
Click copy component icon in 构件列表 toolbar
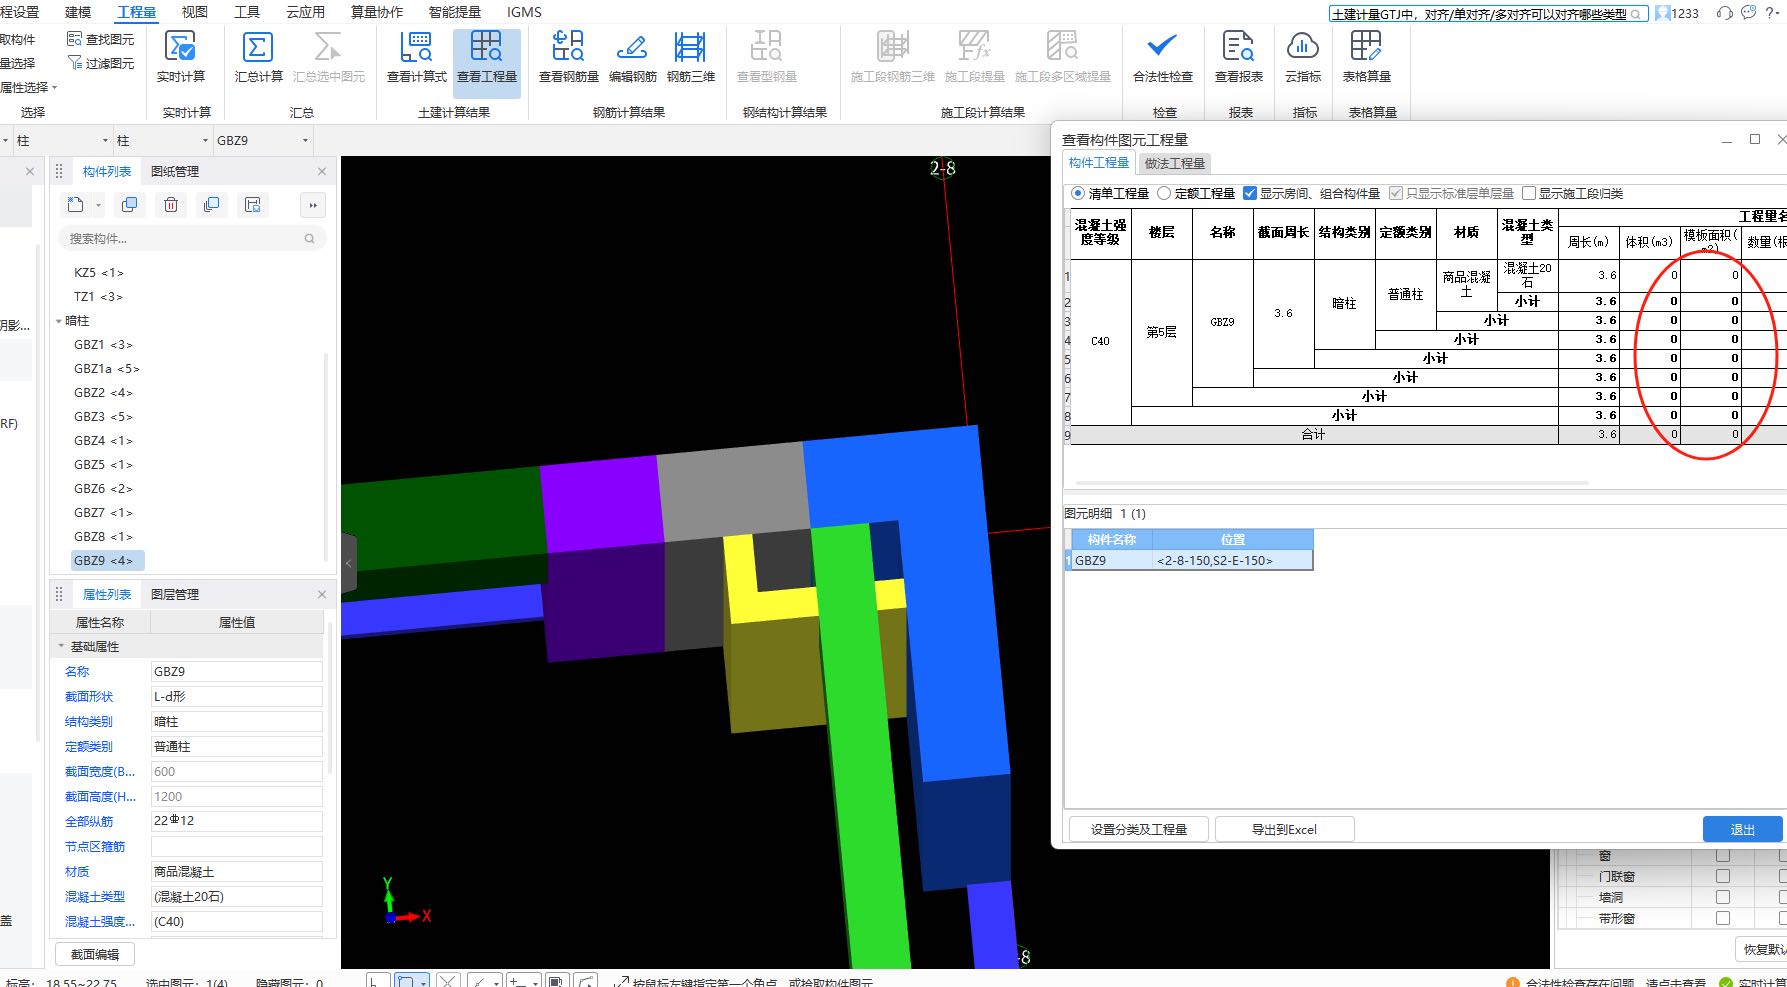coord(129,205)
